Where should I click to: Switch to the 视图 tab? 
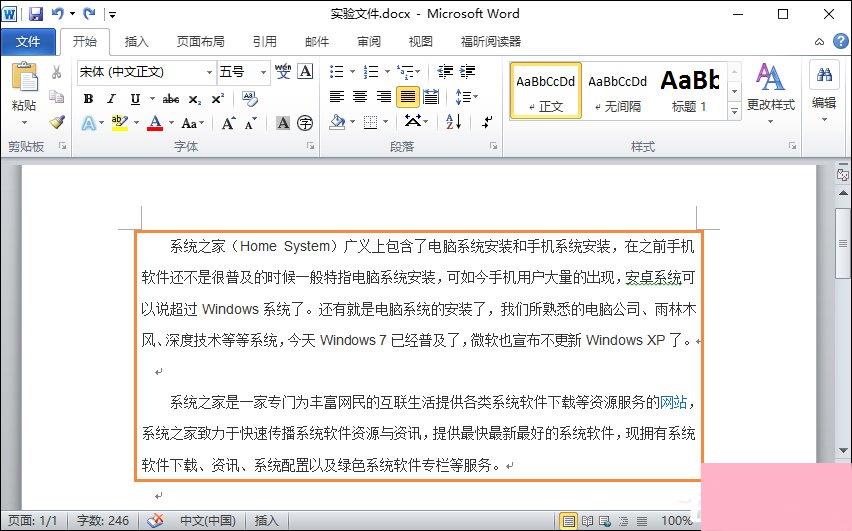[x=421, y=42]
